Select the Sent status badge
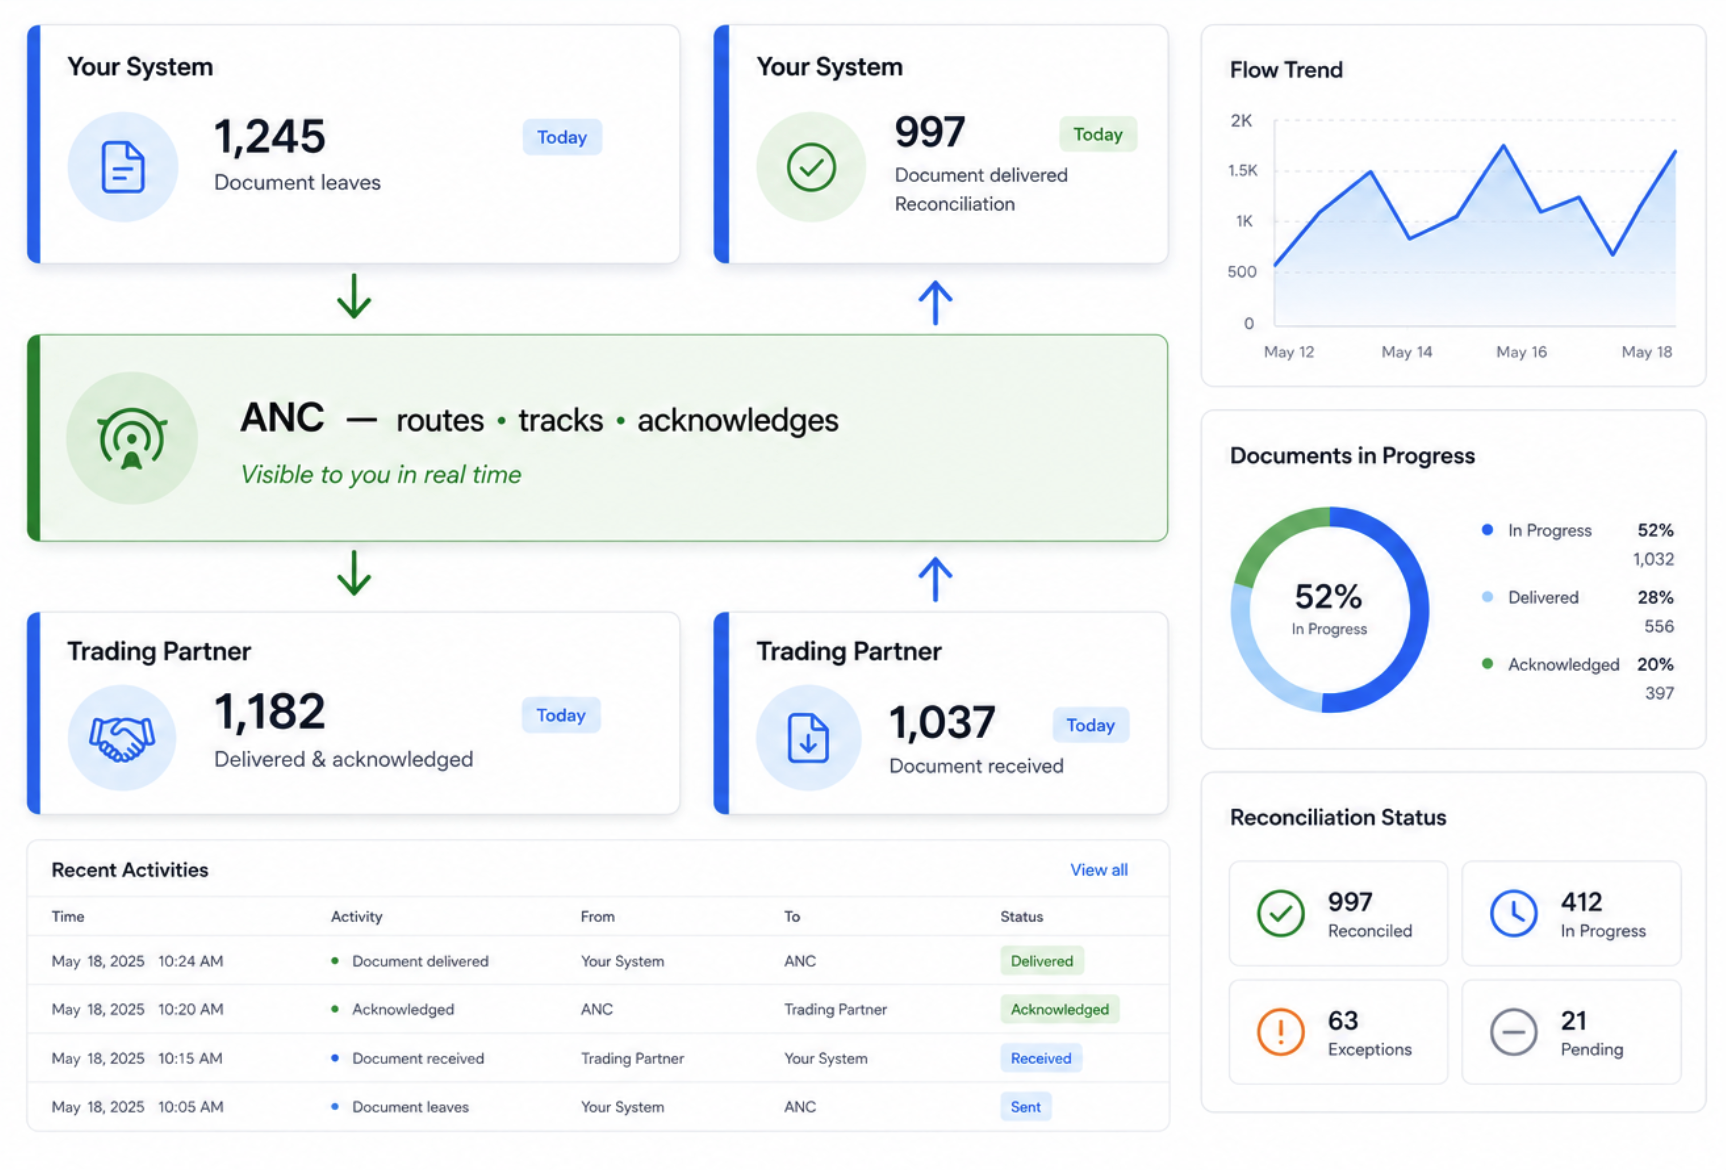 tap(1025, 1107)
